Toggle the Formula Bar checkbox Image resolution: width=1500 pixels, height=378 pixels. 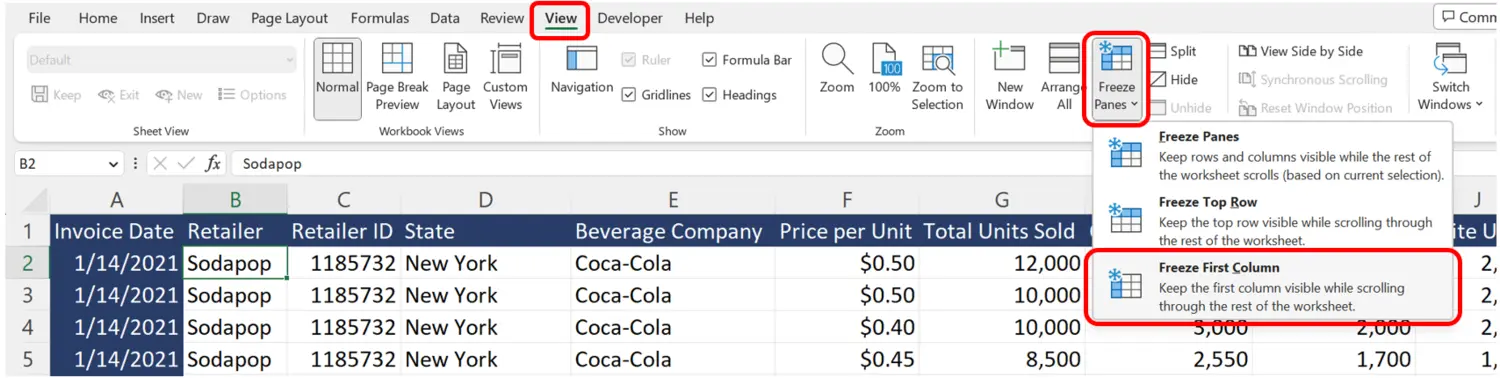(x=709, y=60)
